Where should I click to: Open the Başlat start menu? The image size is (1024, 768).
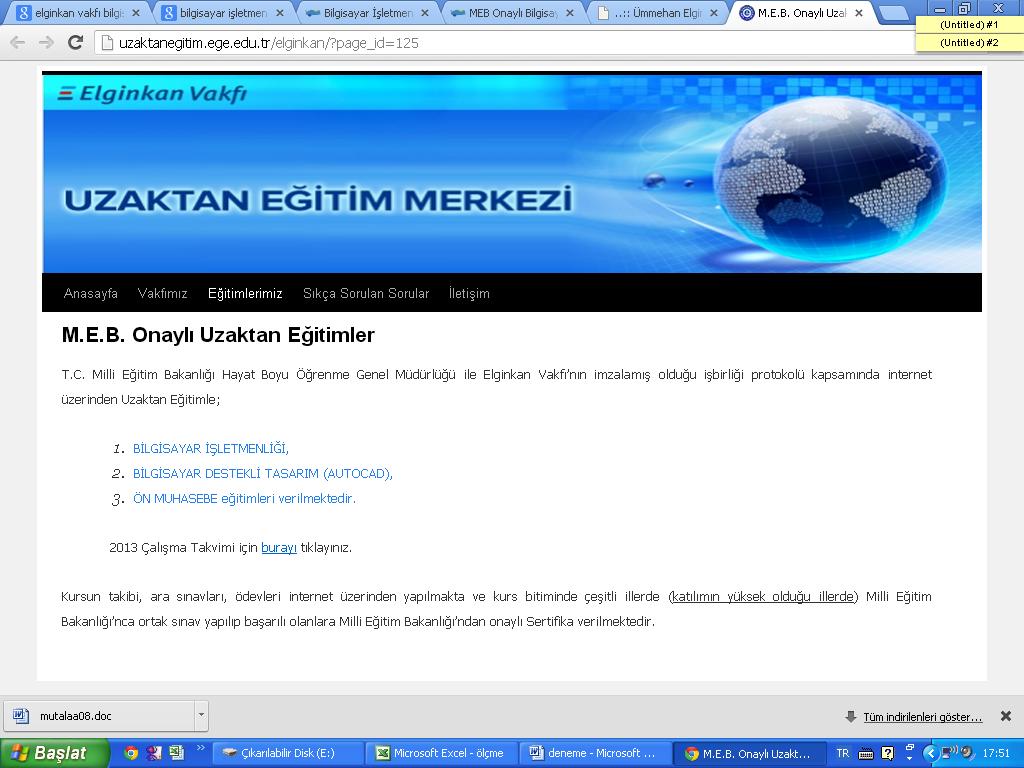click(x=54, y=753)
